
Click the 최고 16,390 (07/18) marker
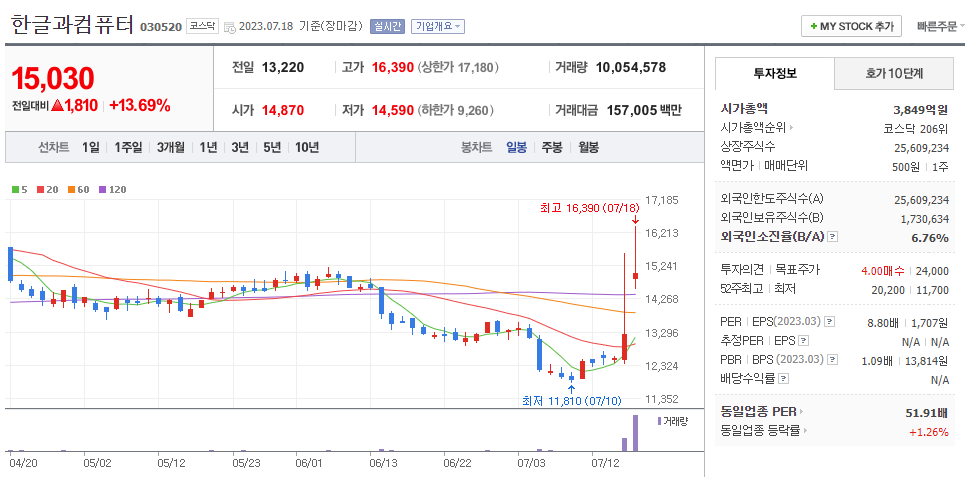coord(590,208)
